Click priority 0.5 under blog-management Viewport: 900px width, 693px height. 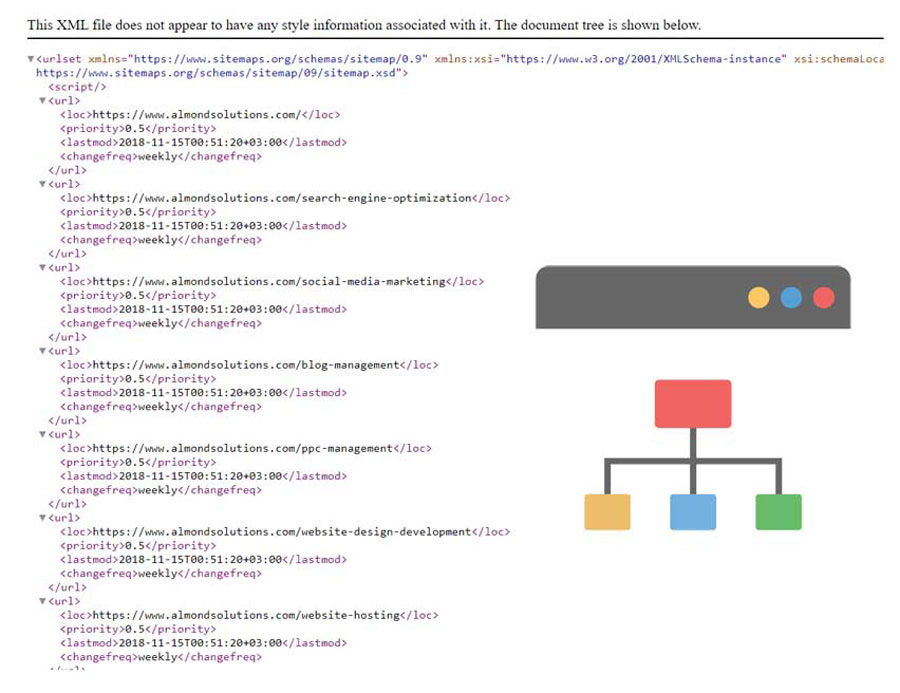[x=138, y=379]
